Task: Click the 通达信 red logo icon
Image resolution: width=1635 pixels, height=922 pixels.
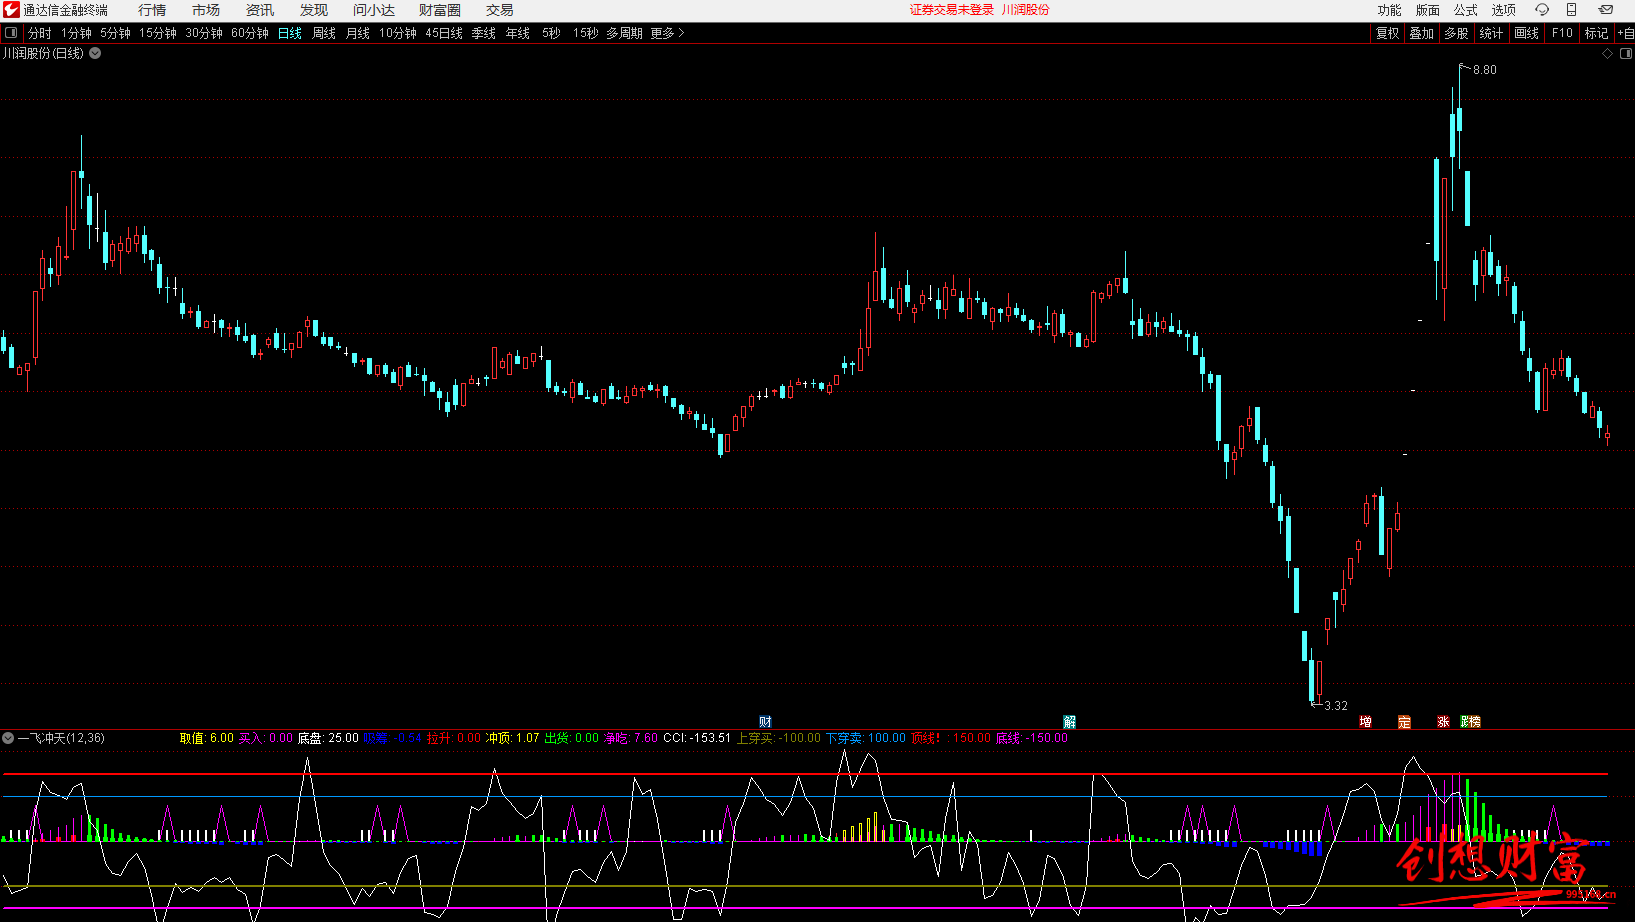Action: point(11,10)
